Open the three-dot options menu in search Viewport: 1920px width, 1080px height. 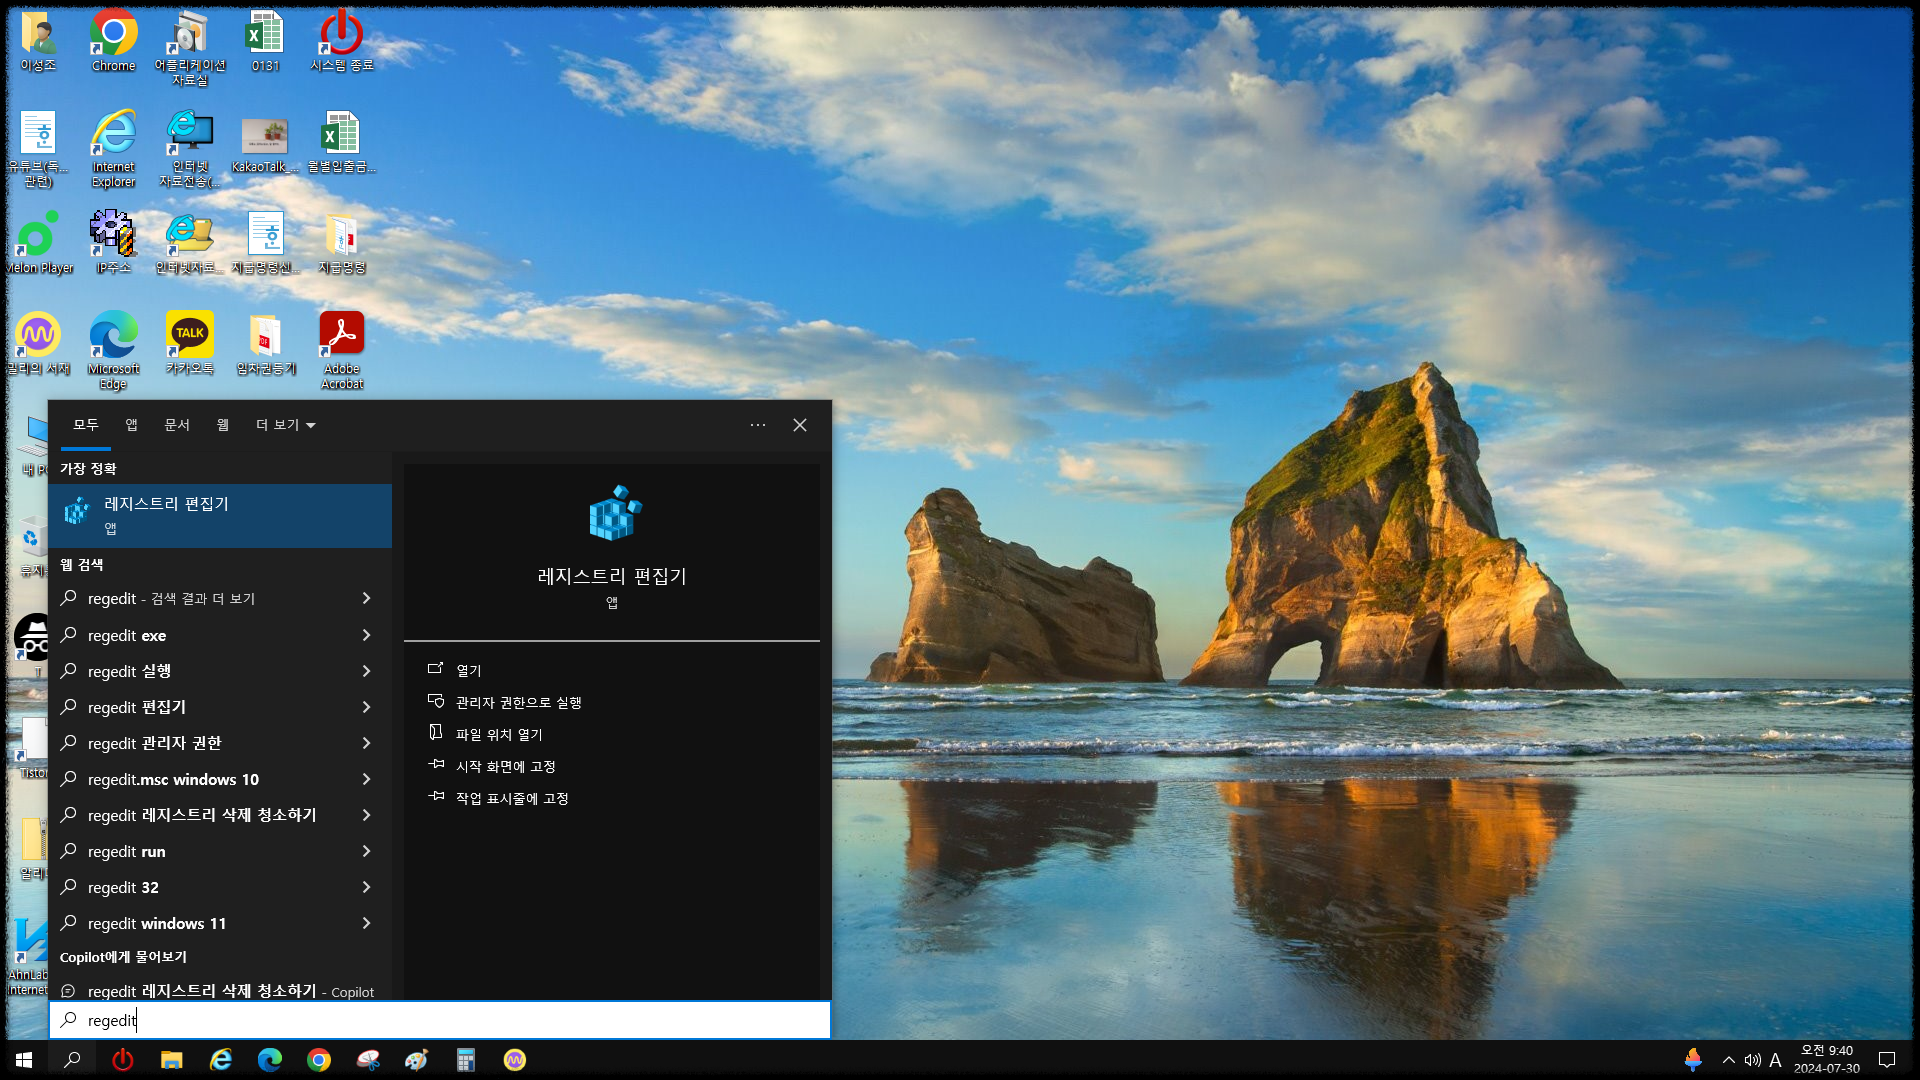coord(757,425)
